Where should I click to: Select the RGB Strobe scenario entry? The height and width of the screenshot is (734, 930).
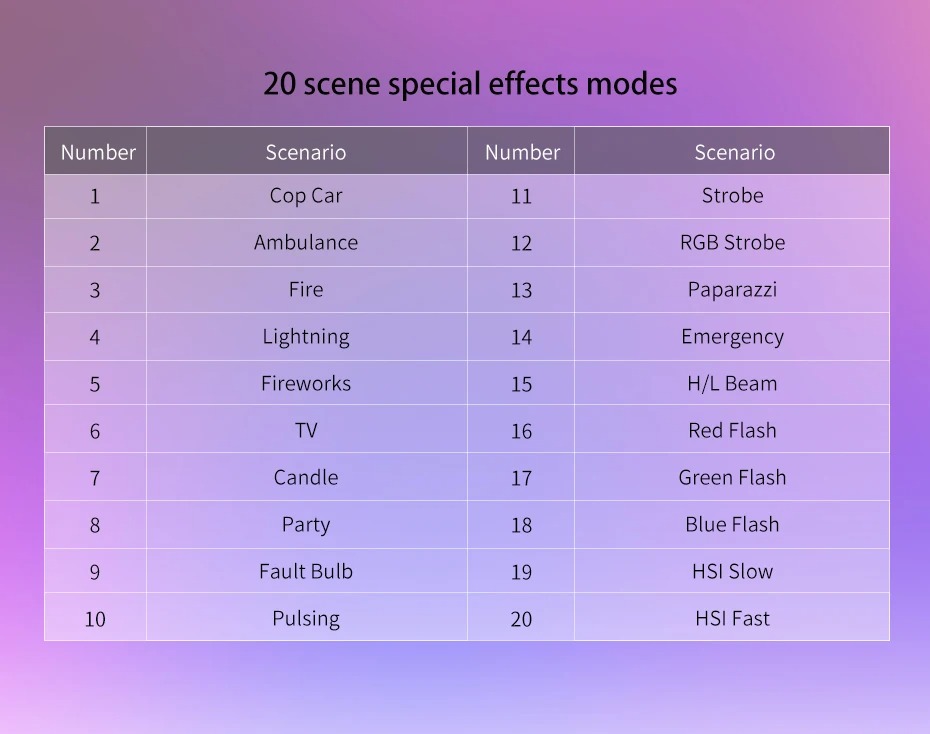pos(732,243)
